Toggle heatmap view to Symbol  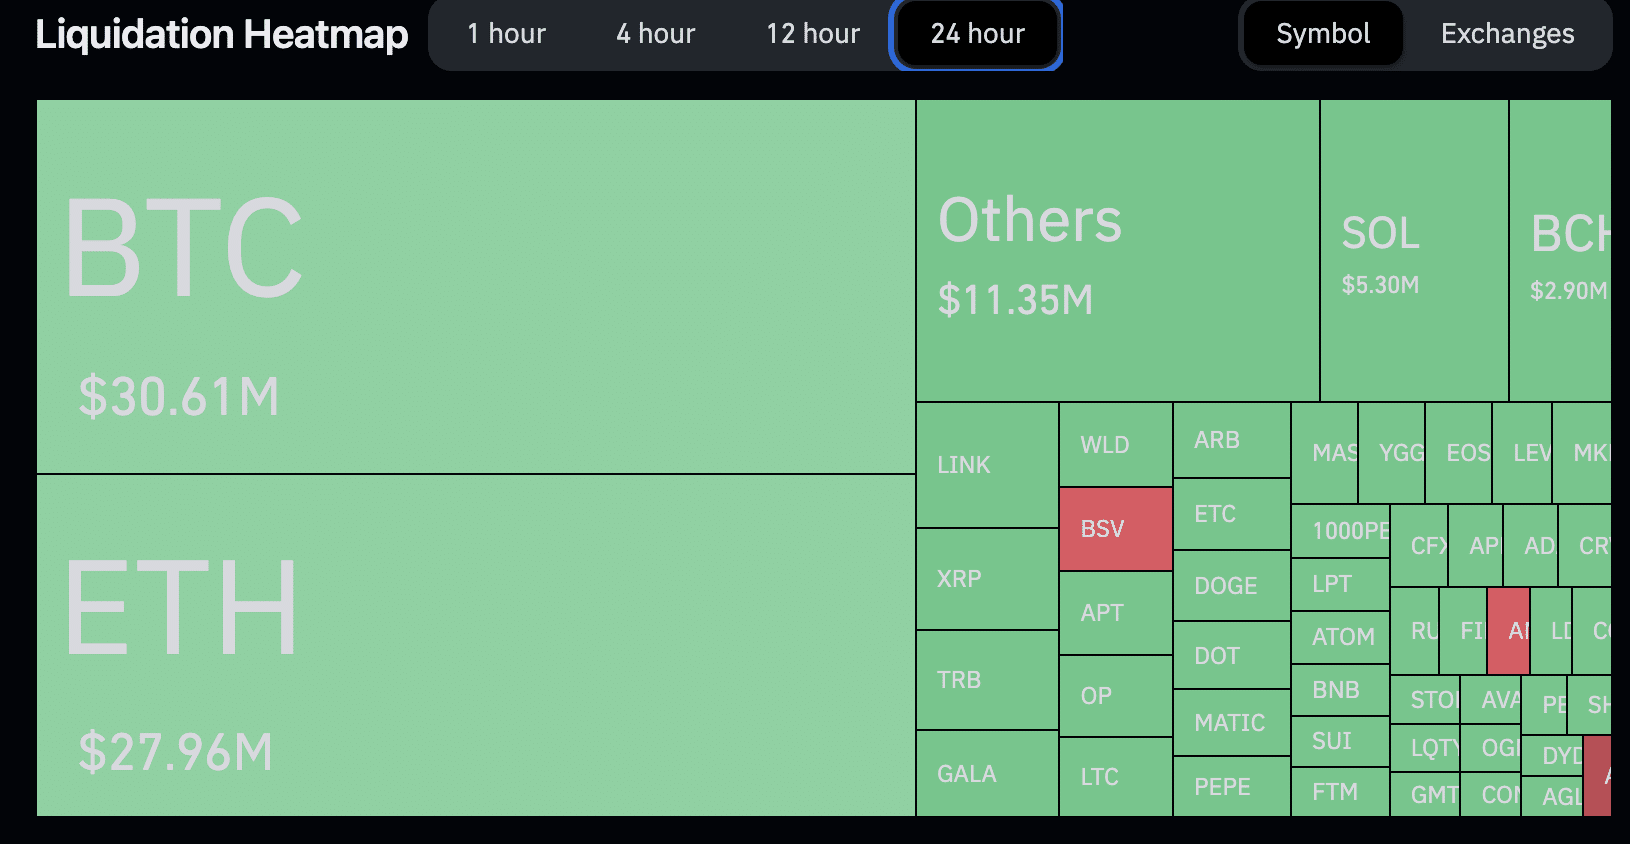[x=1322, y=34]
